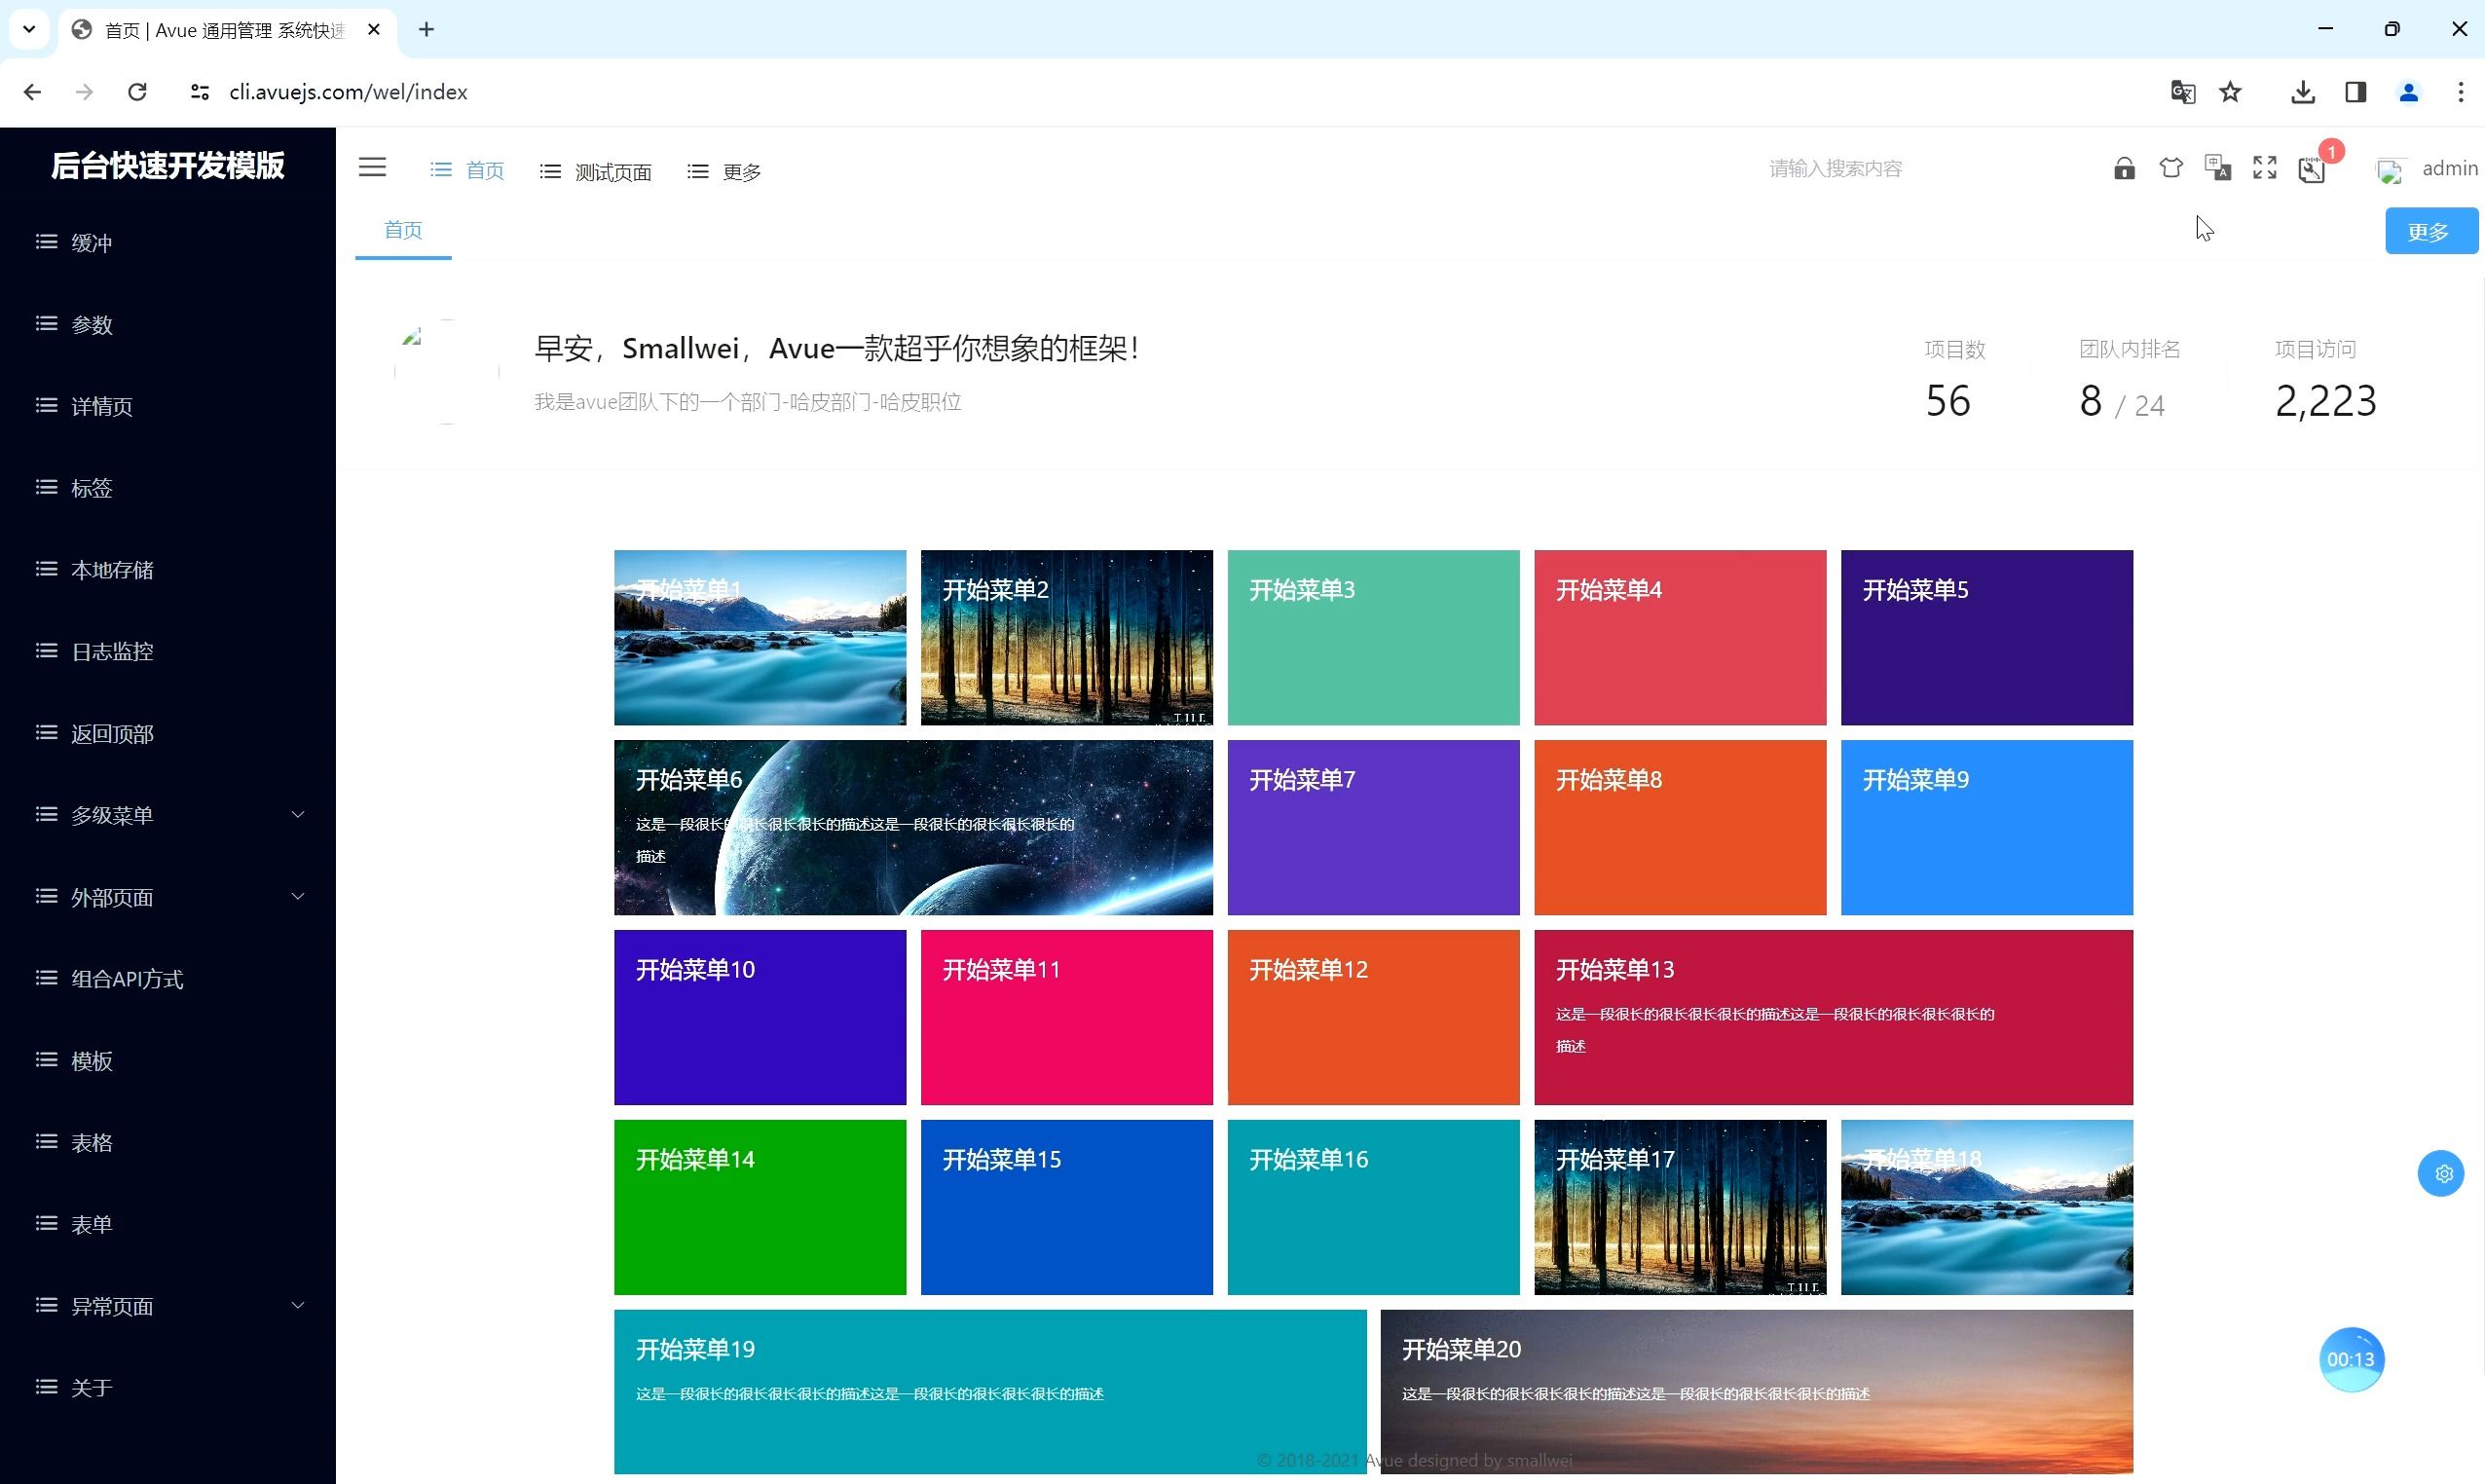This screenshot has height=1484, width=2485.
Task: Click the browser address bar URL
Action: [x=348, y=92]
